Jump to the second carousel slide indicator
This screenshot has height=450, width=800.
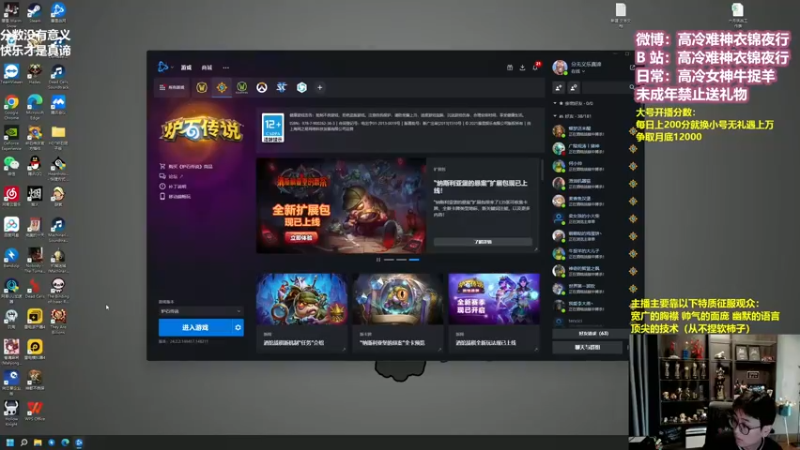click(x=402, y=260)
